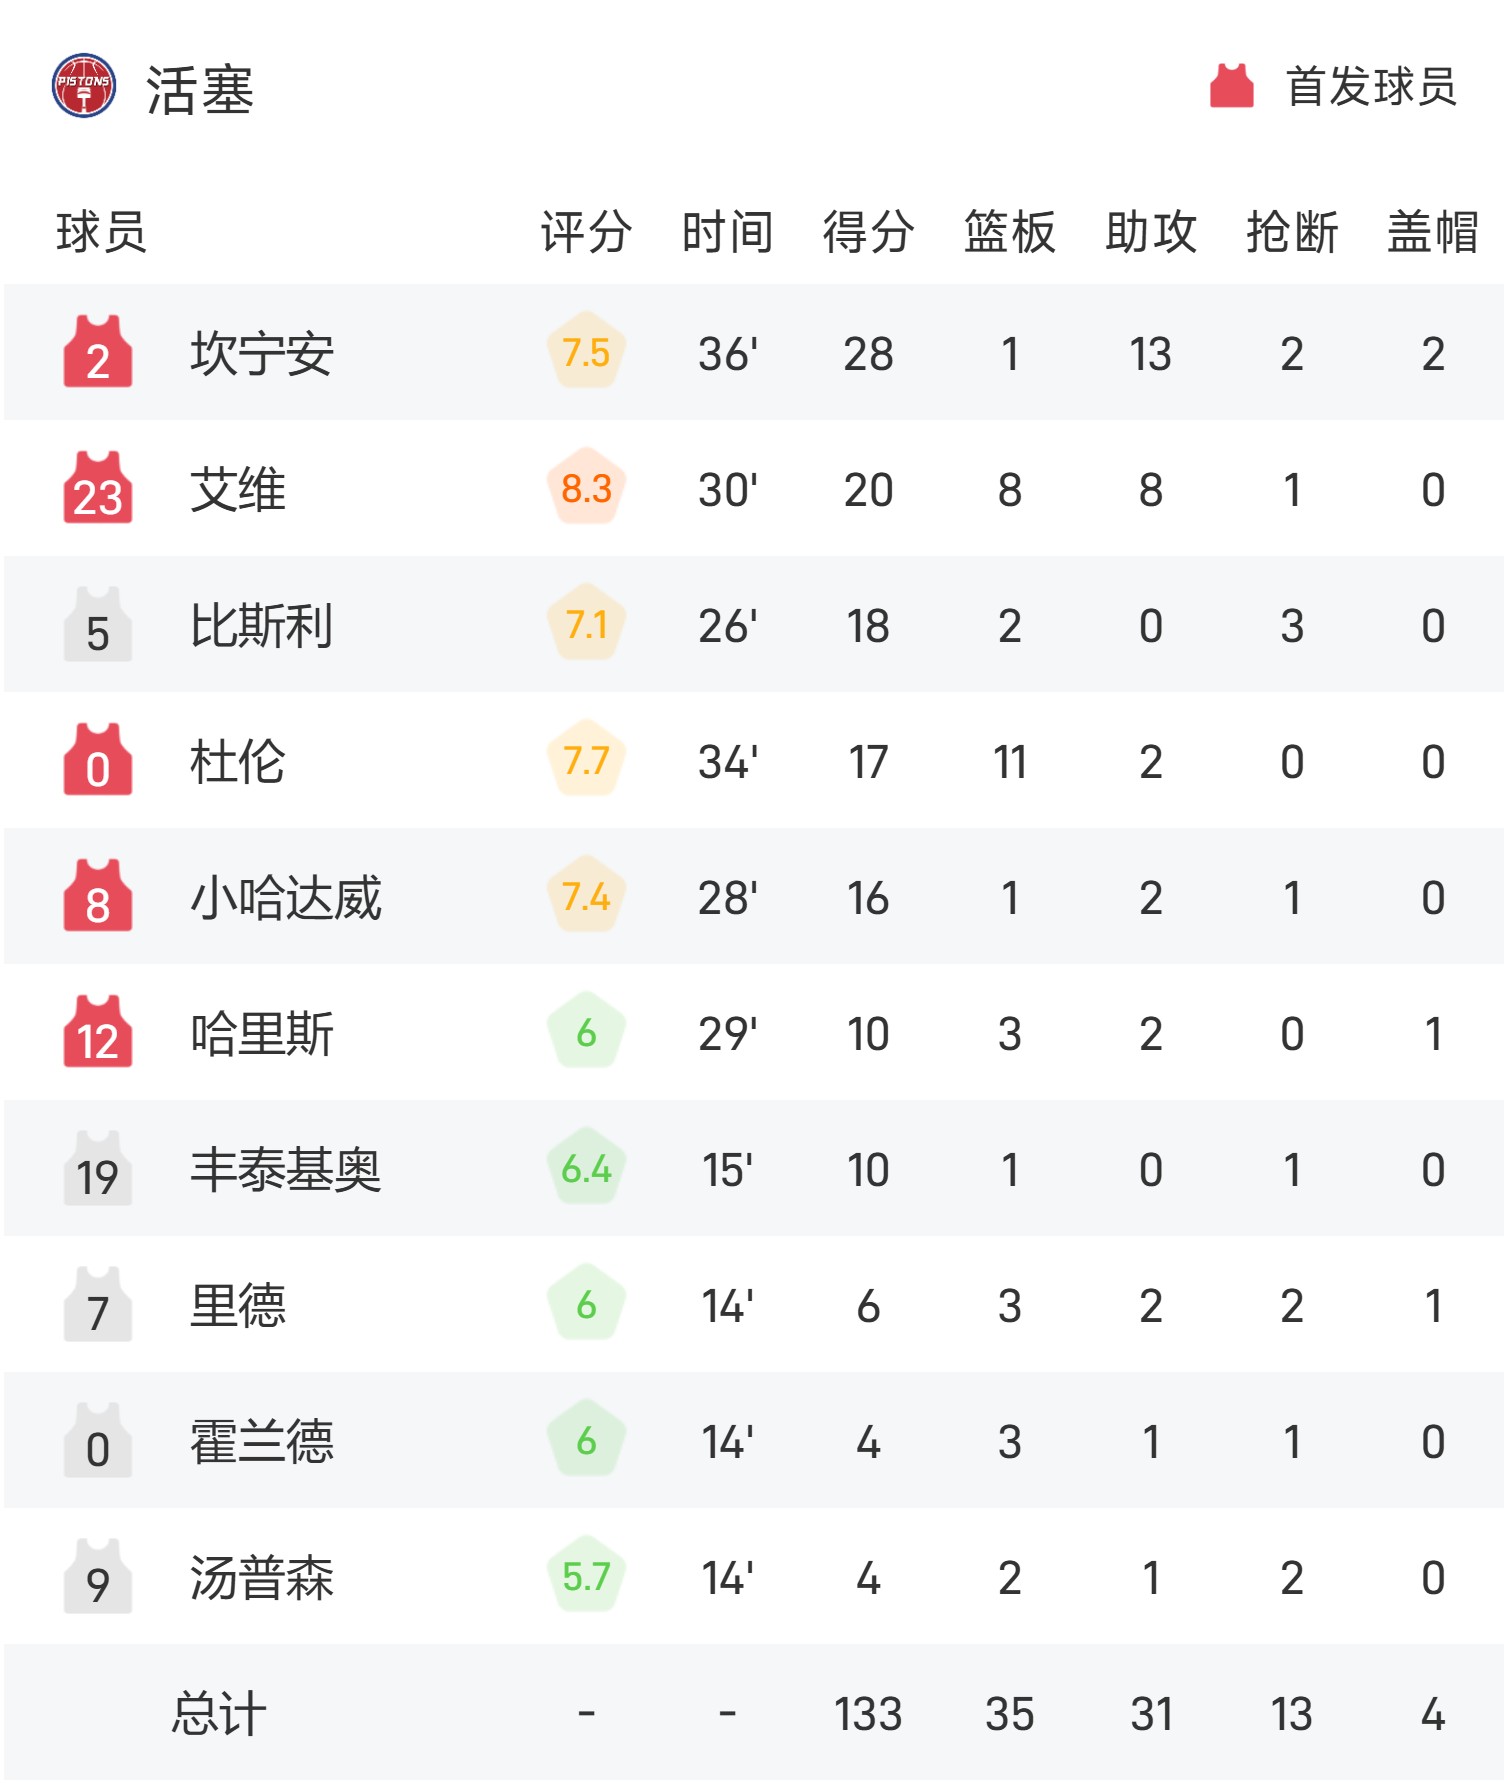Open the 活塞 team name link
Screen dimensions: 1508x1784
pos(200,90)
